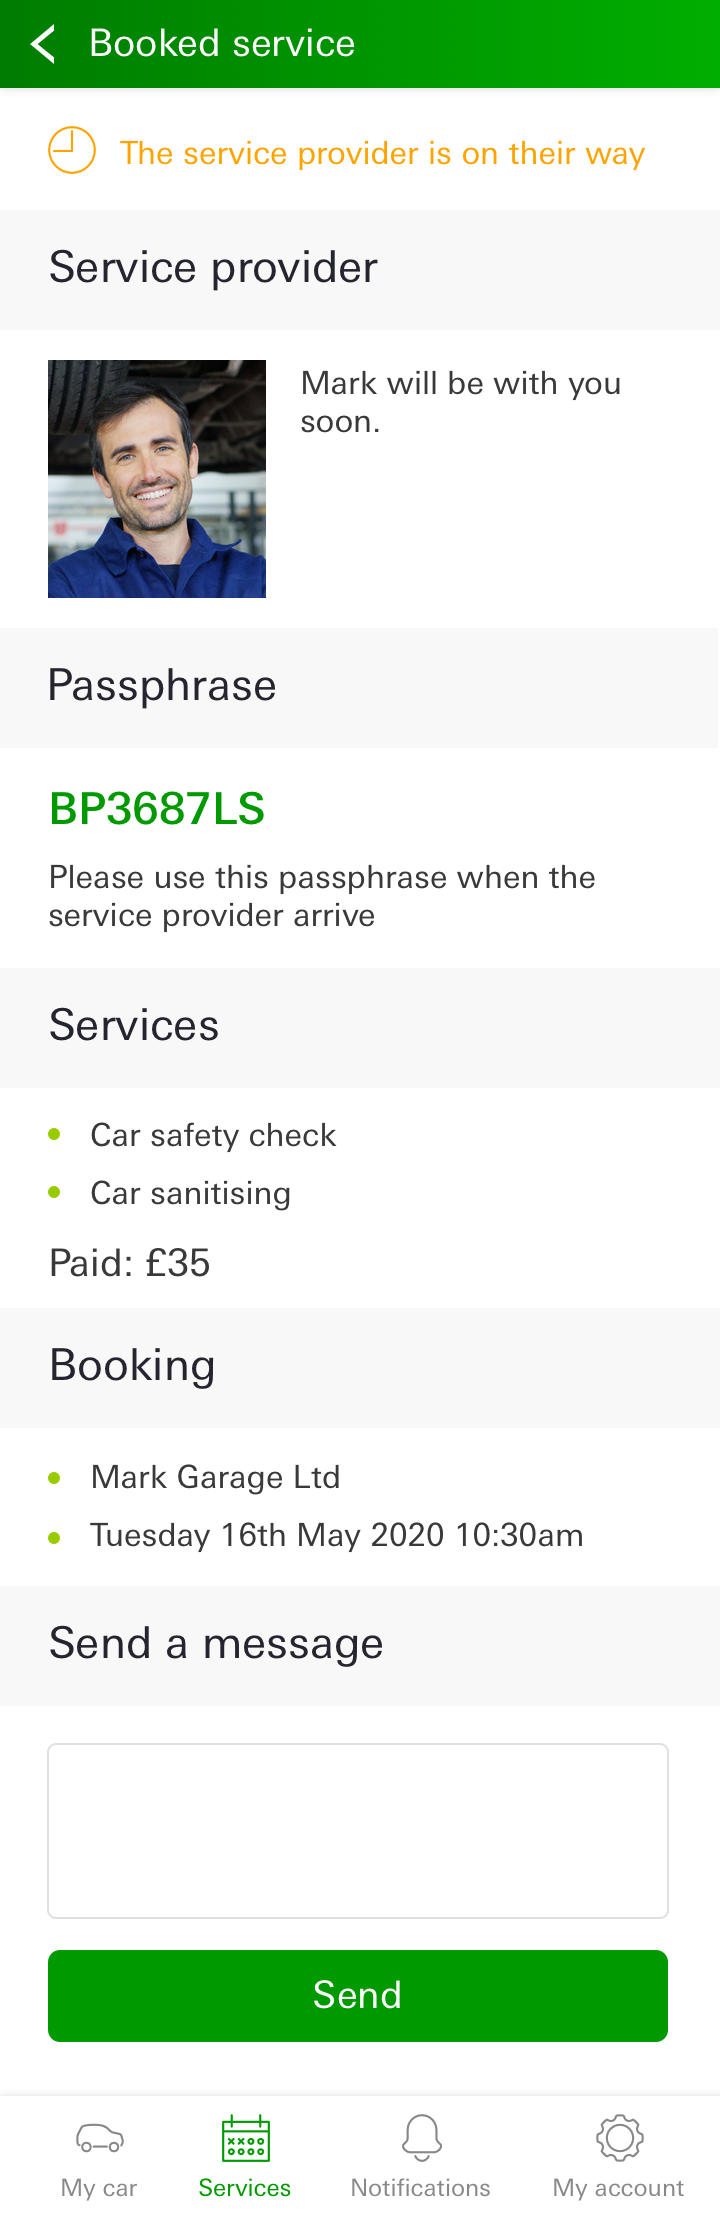Tap the Booked service header title
The image size is (720, 2214).
coord(222,44)
